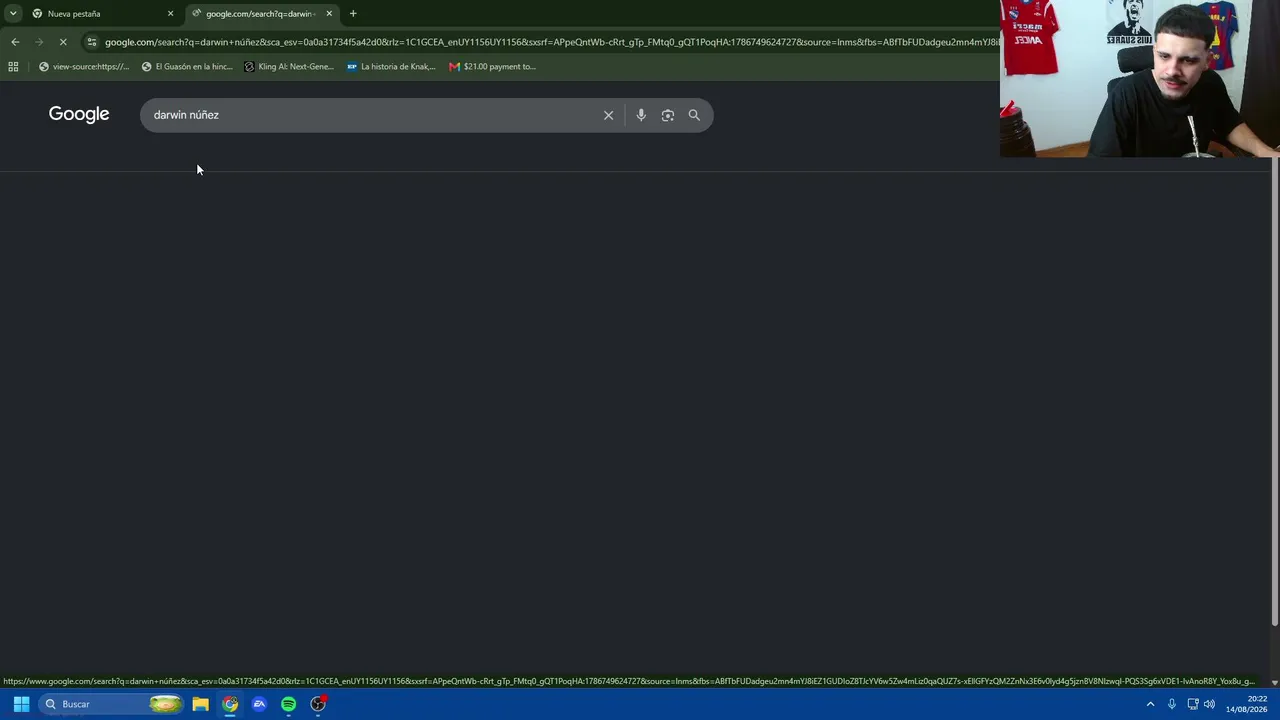The height and width of the screenshot is (720, 1280).
Task: Close the google.com/search tab
Action: click(329, 14)
